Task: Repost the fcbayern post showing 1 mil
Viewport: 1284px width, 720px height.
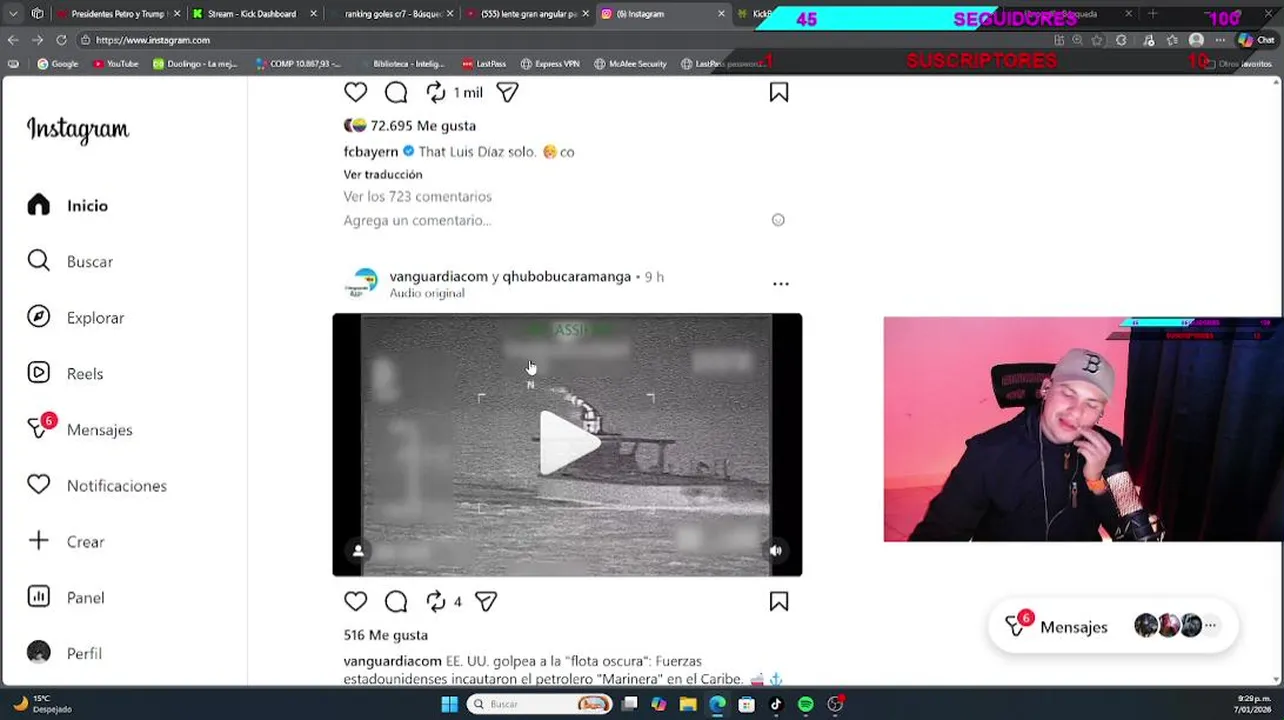Action: click(x=436, y=92)
